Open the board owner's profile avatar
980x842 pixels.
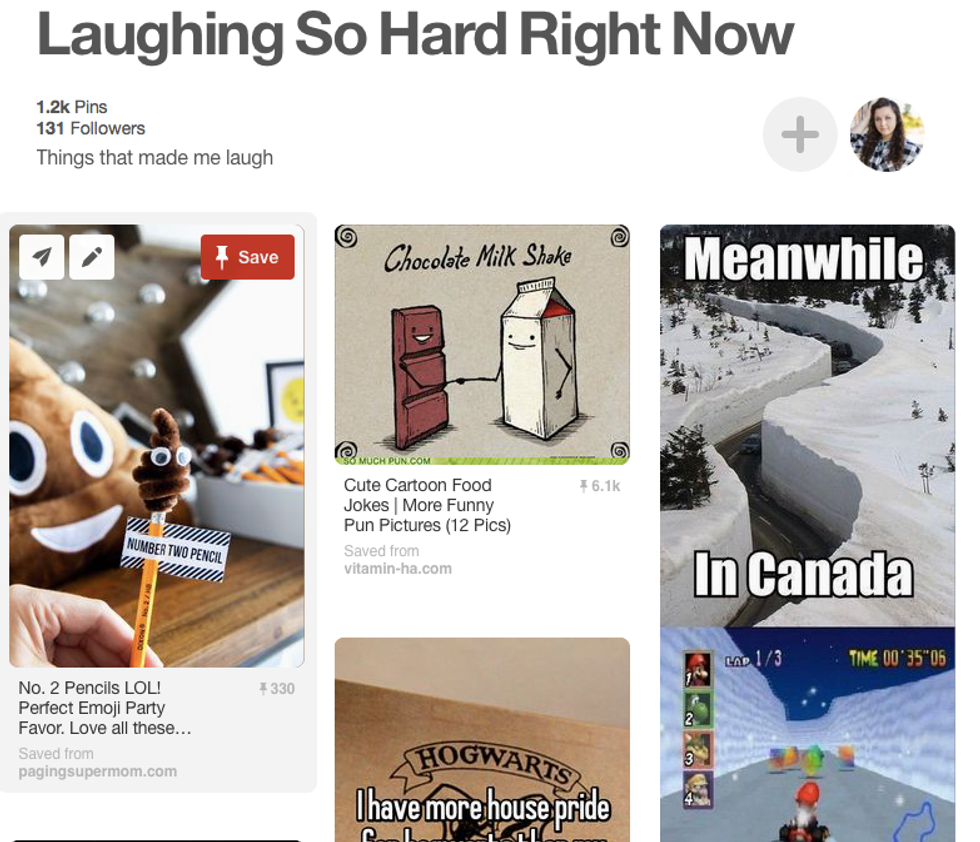pyautogui.click(x=887, y=134)
